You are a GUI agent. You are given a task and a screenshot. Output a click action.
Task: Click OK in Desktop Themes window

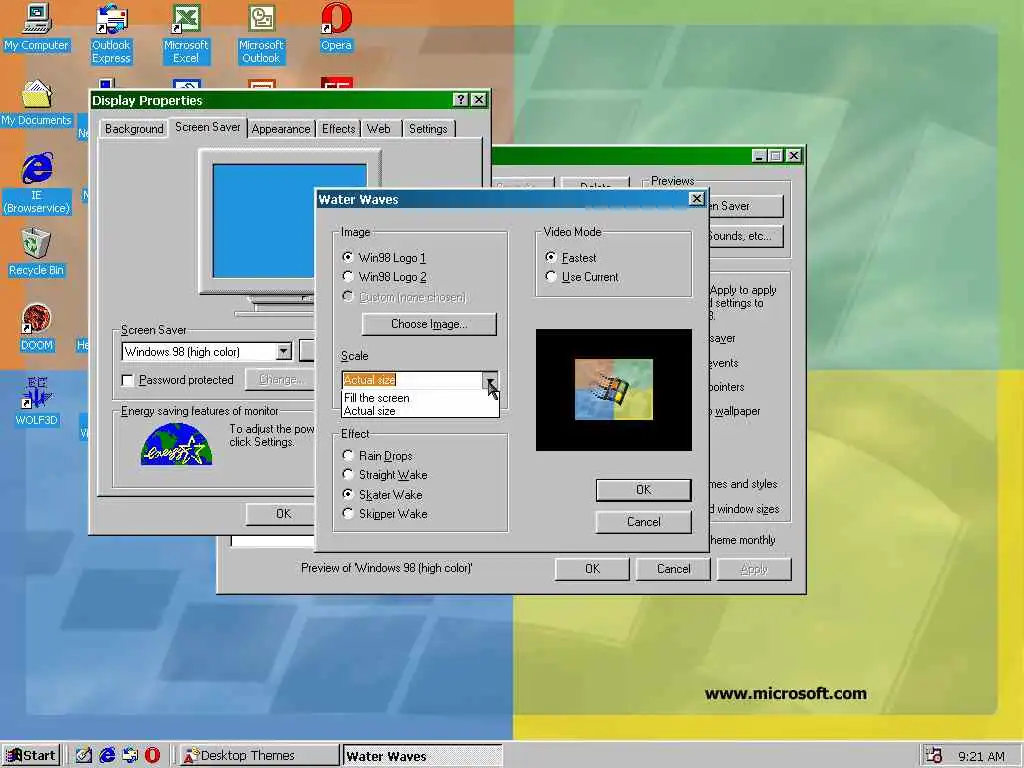592,569
